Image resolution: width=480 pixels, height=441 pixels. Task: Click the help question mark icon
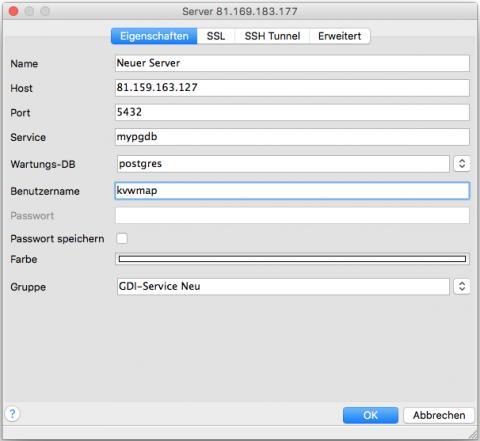(x=12, y=414)
